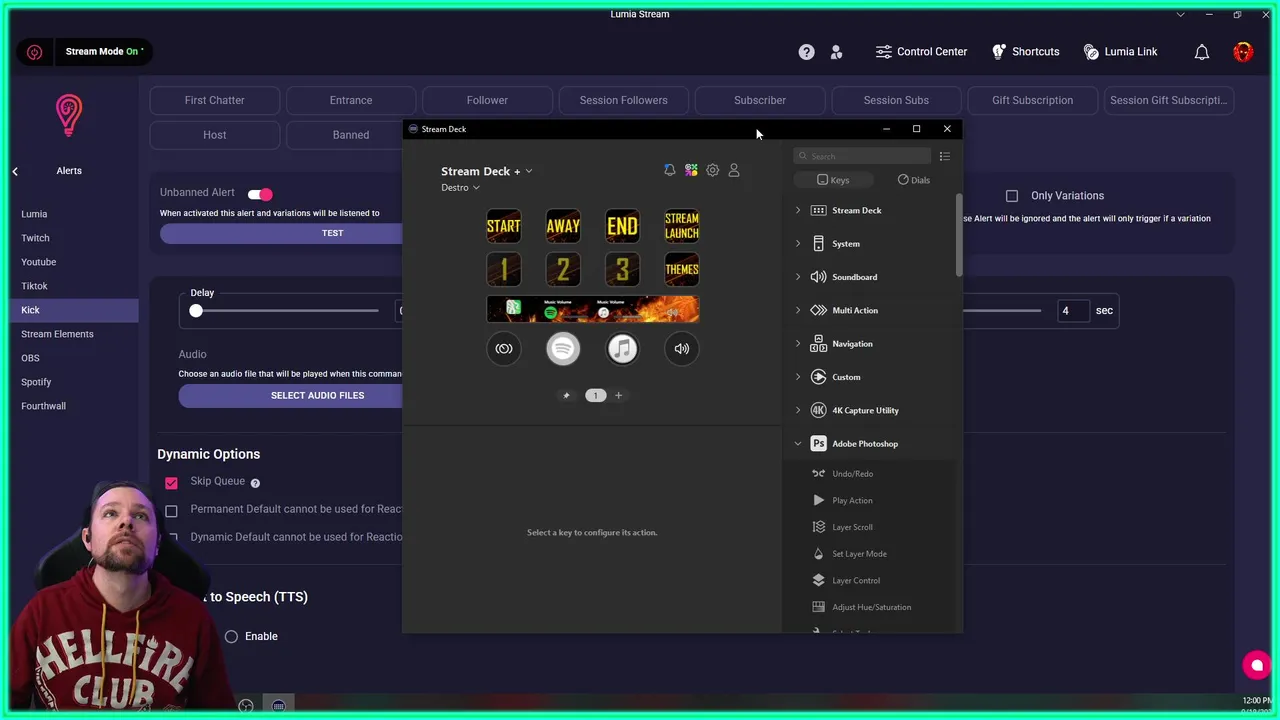Toggle Stream Mode On
The width and height of the screenshot is (1280, 720).
[x=105, y=52]
